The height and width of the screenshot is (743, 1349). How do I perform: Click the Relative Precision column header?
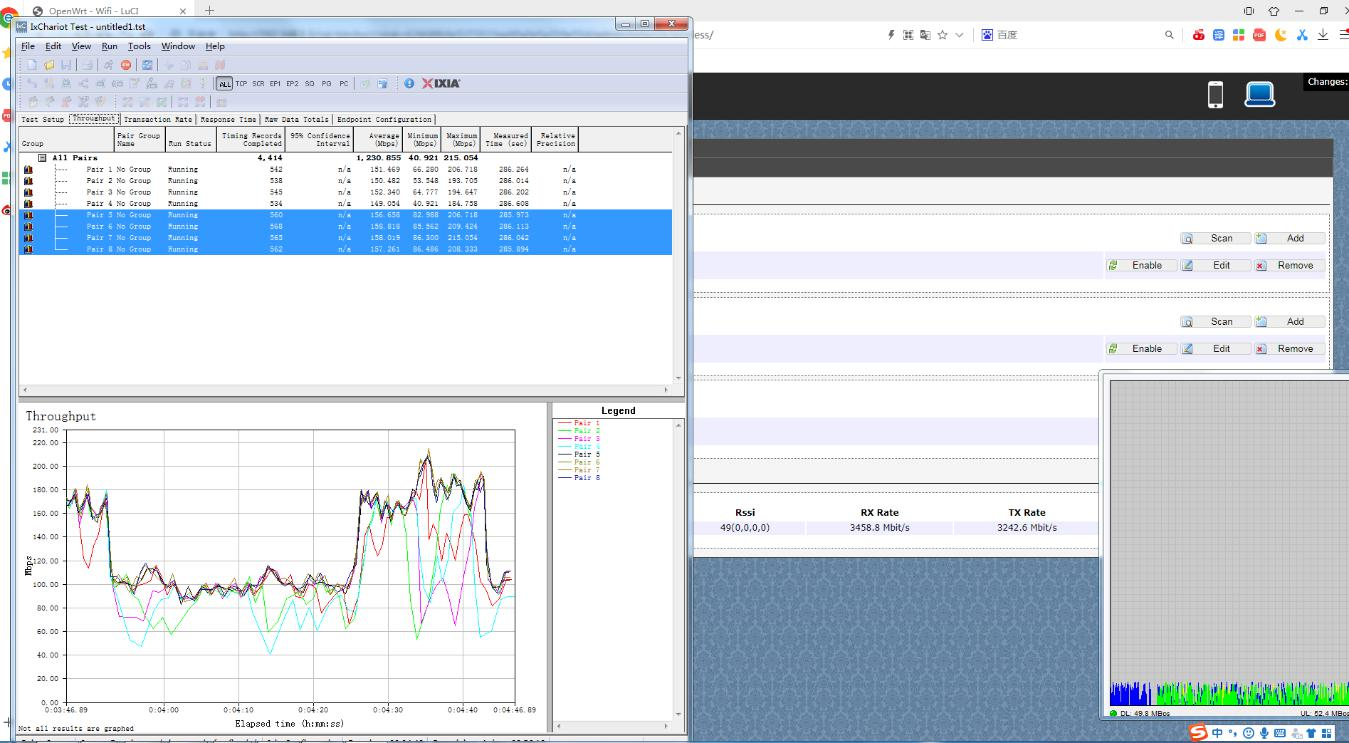click(x=556, y=139)
